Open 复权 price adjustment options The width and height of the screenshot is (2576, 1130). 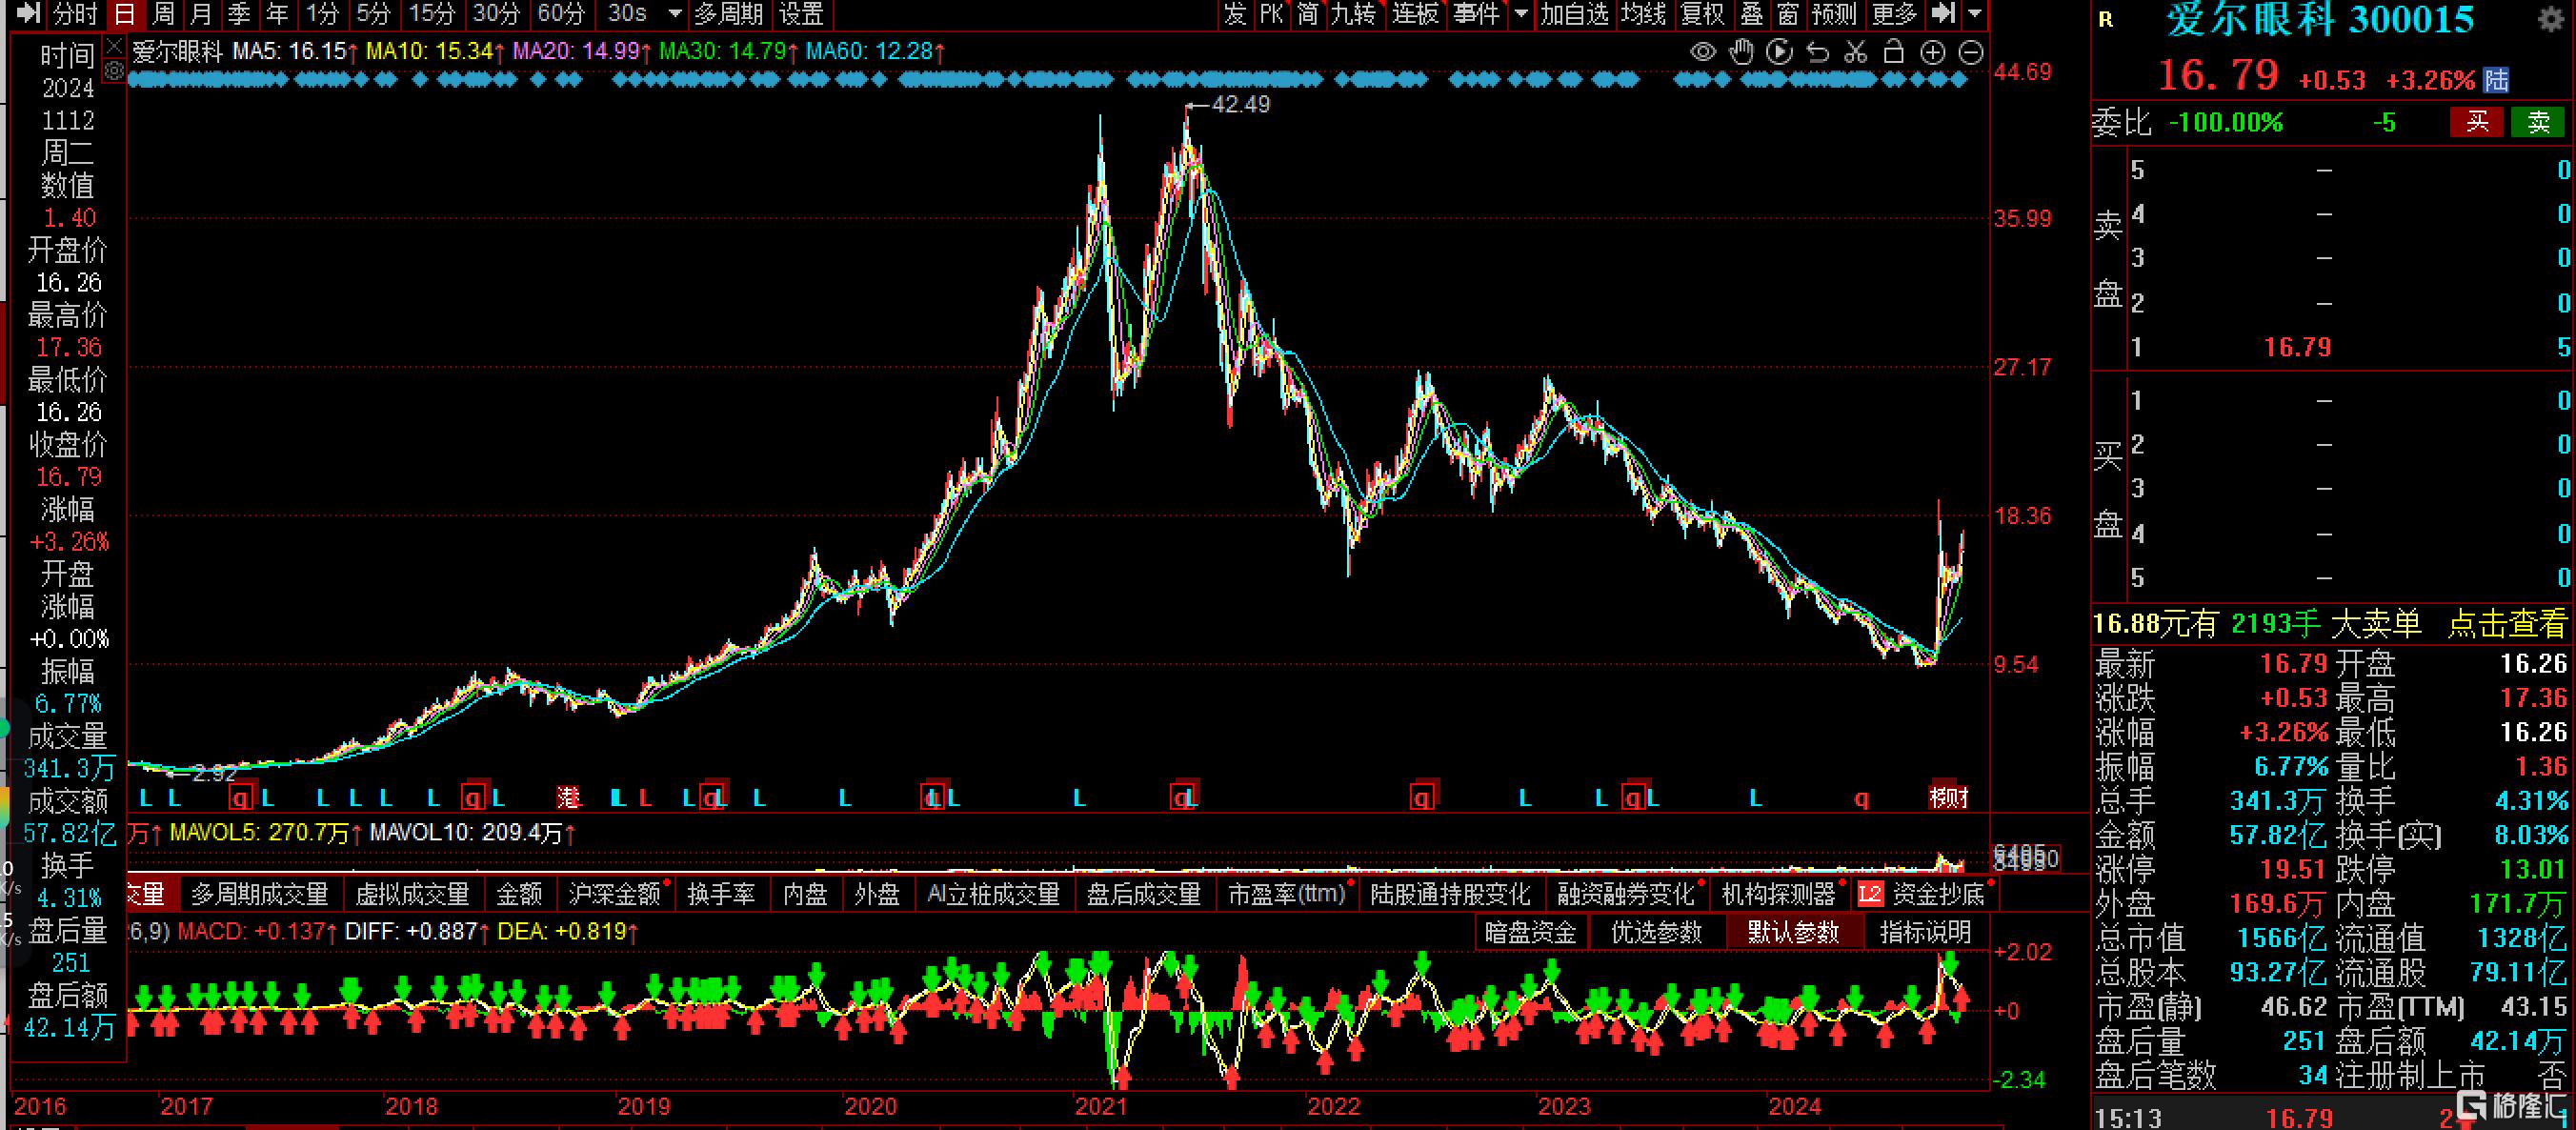point(1703,14)
